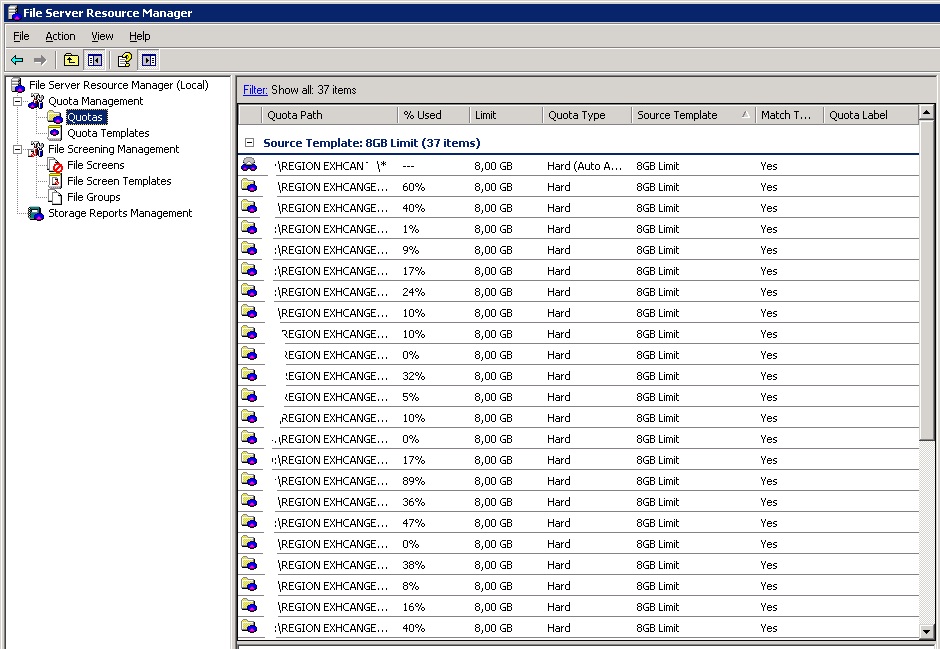Viewport: 940px width, 649px height.
Task: Click the 36% used value
Action: pyautogui.click(x=414, y=502)
